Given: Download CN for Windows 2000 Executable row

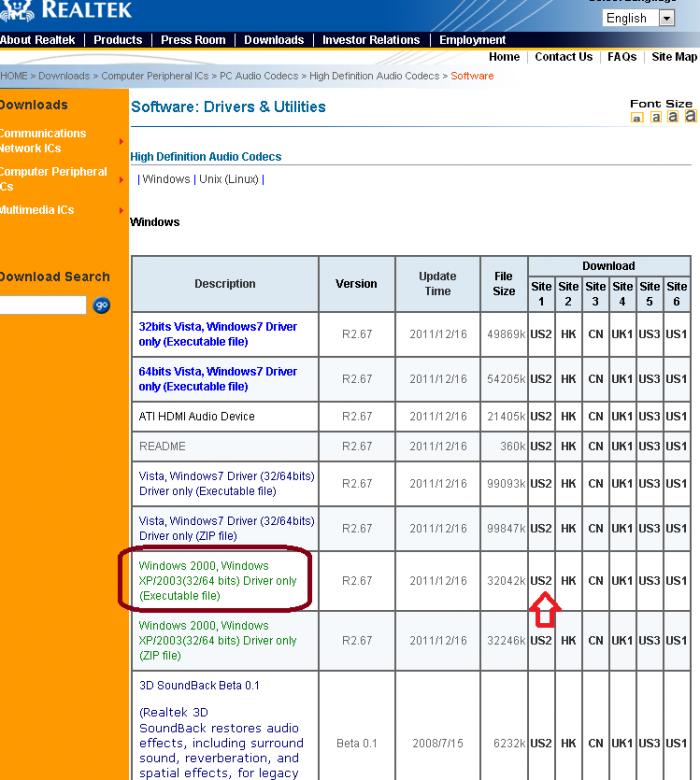Looking at the screenshot, I should point(596,581).
